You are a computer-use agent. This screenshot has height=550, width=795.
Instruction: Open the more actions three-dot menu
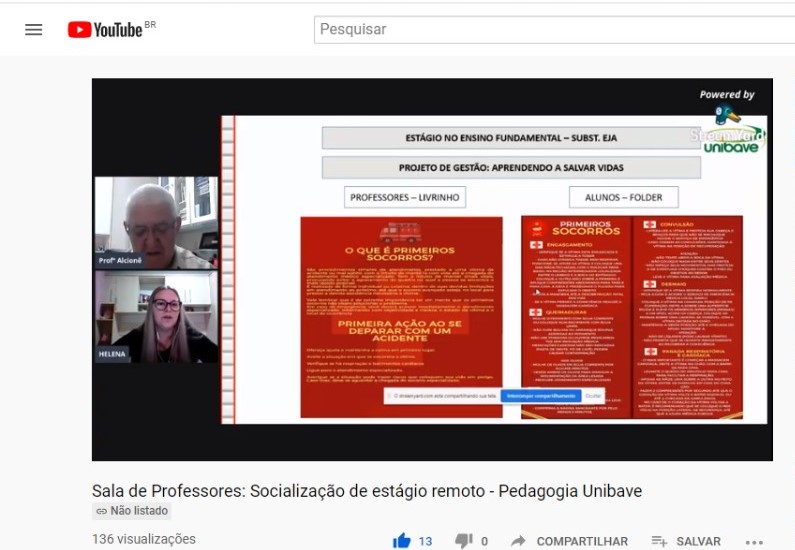(x=754, y=541)
